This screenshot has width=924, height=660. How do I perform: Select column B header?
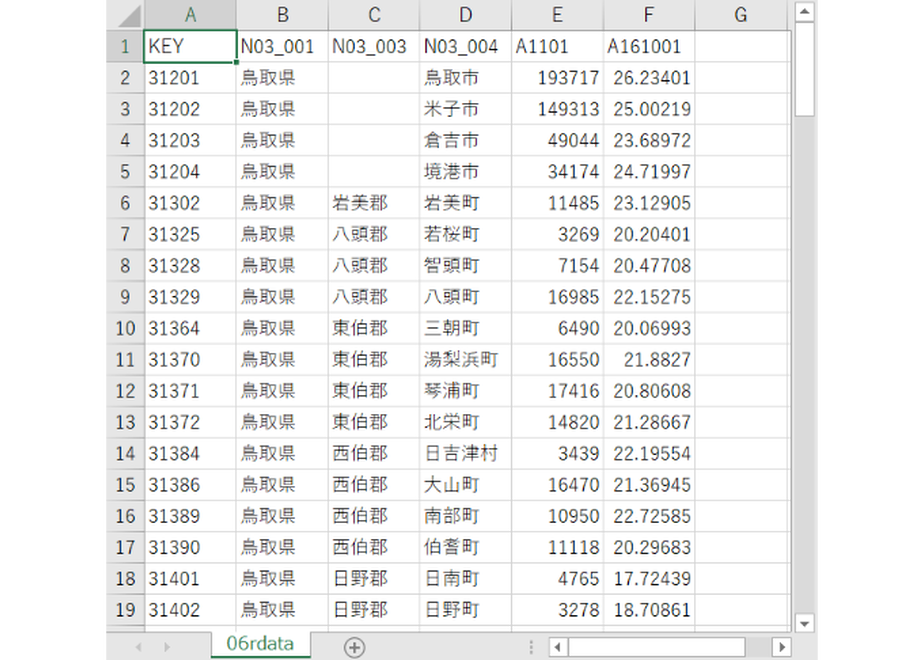[x=282, y=15]
